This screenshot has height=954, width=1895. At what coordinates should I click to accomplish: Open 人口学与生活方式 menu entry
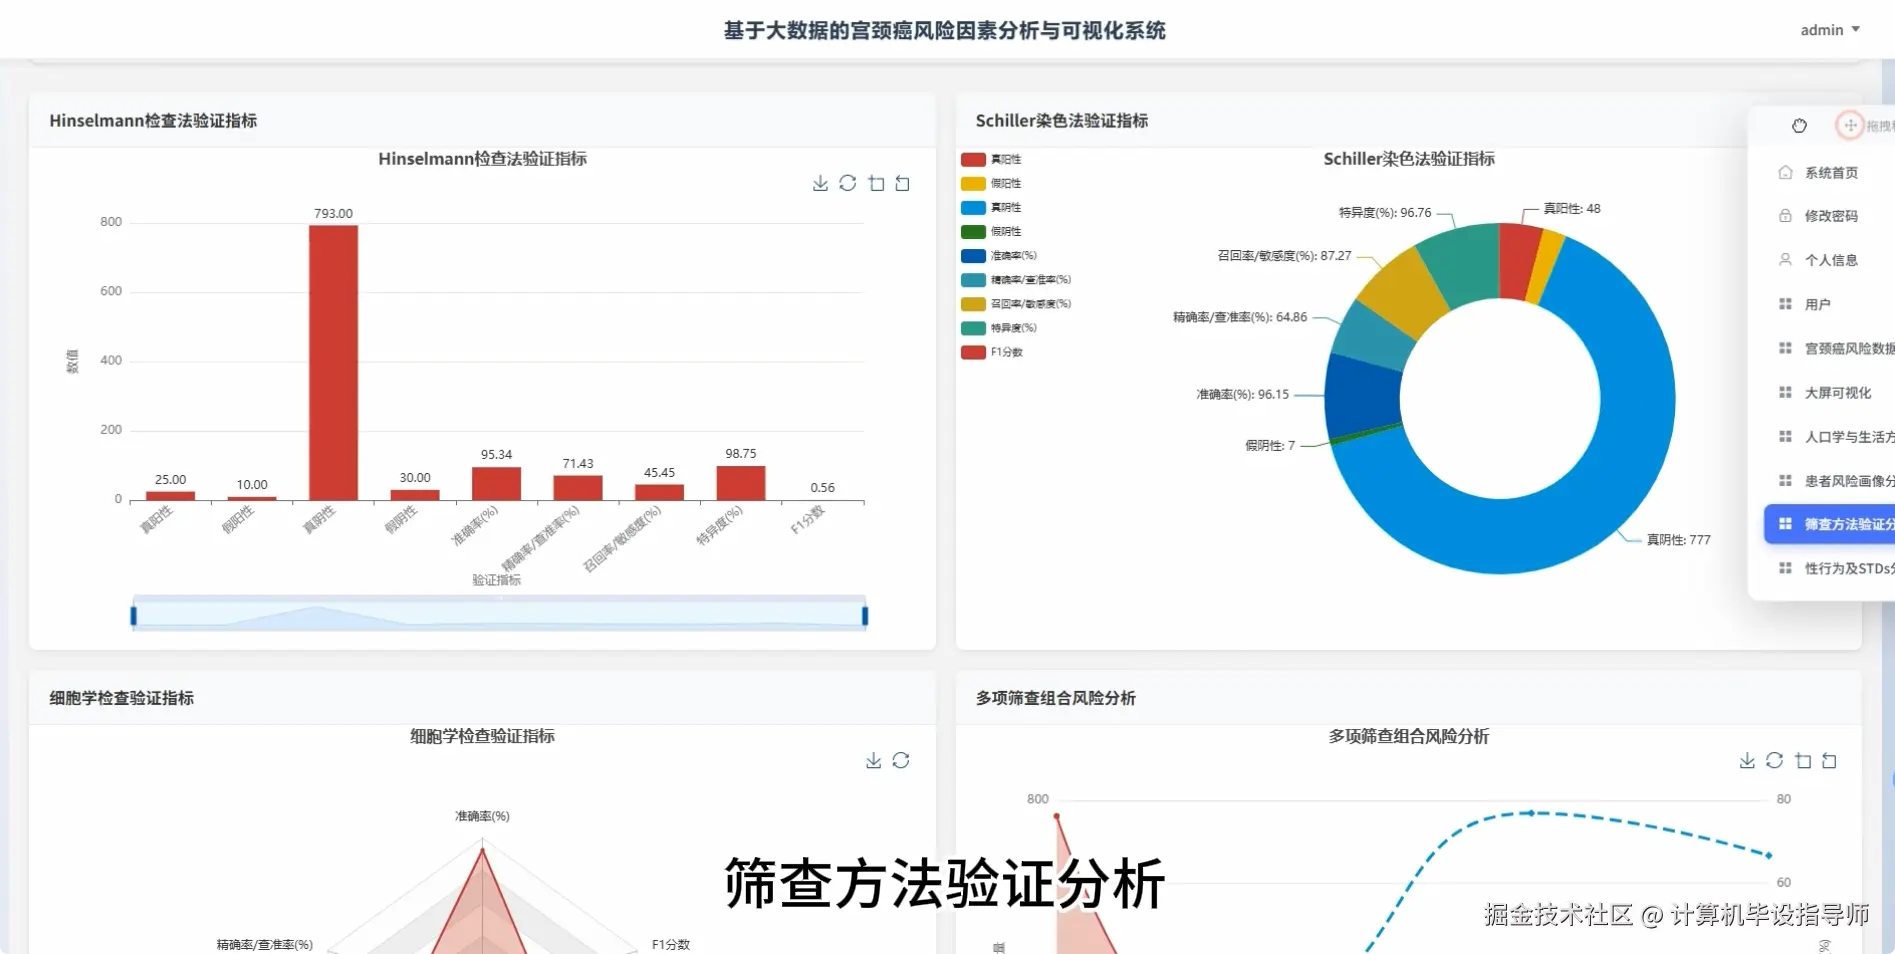[1830, 436]
